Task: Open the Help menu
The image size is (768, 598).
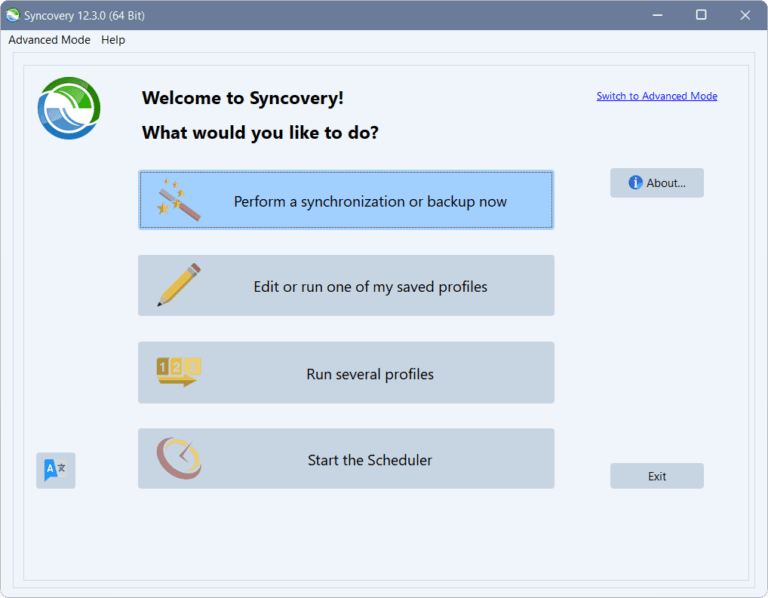Action: pos(113,40)
